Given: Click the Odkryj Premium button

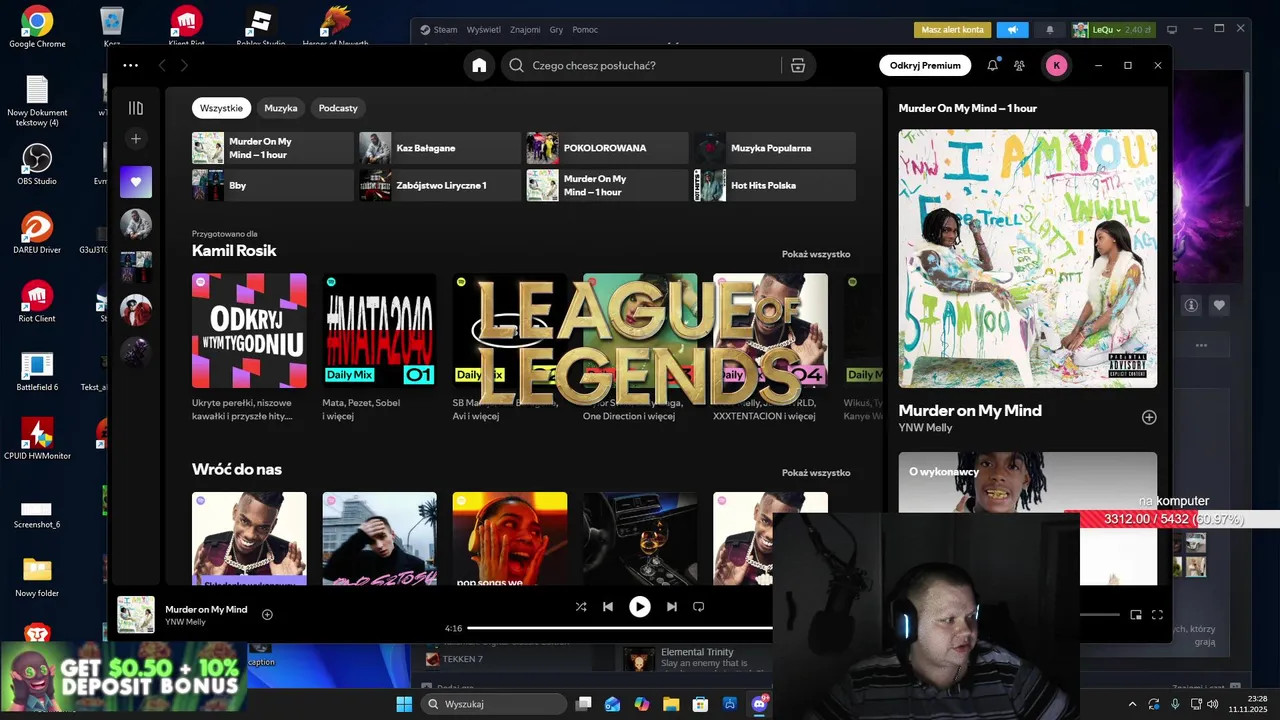Looking at the screenshot, I should pos(925,65).
